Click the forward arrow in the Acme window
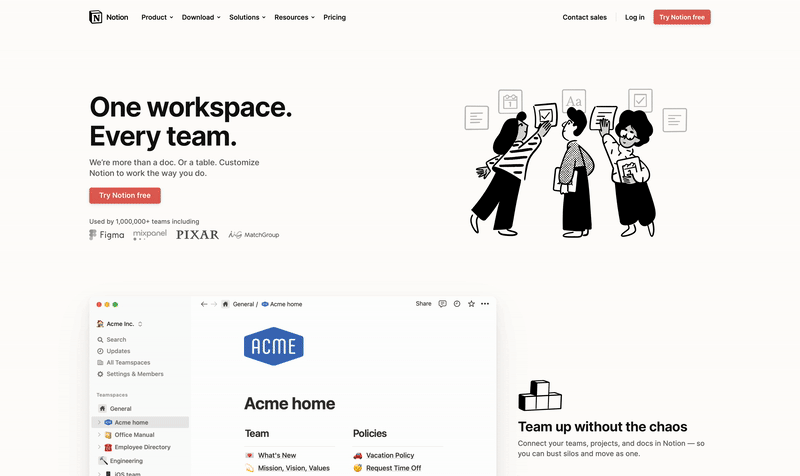This screenshot has width=800, height=476. coord(214,304)
